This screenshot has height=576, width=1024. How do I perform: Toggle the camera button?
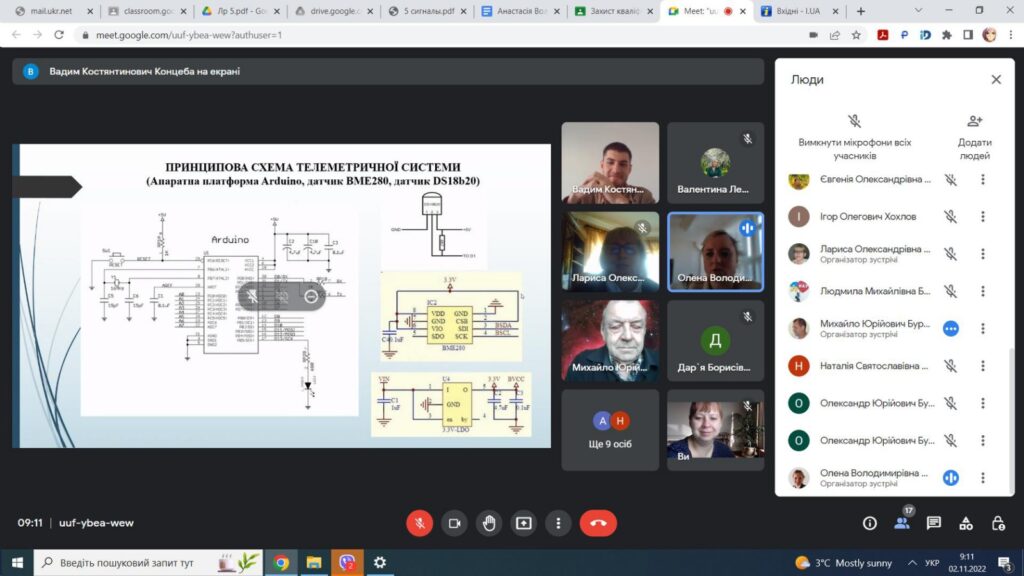point(454,523)
